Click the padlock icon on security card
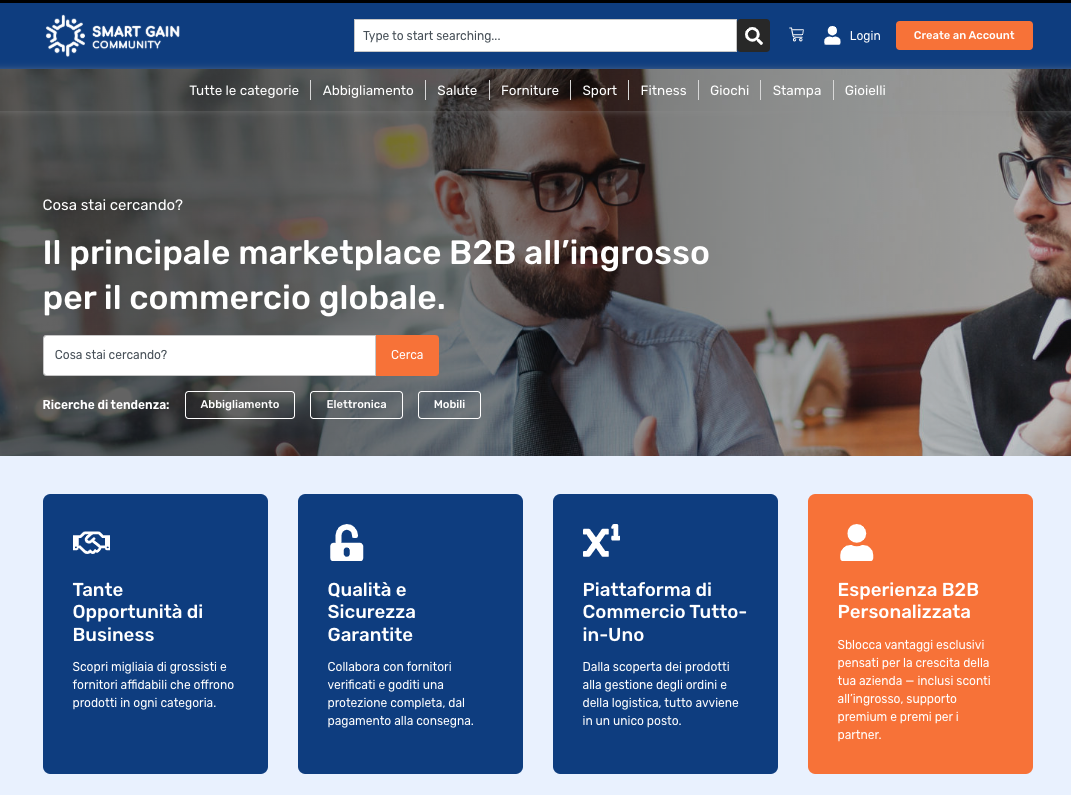This screenshot has width=1071, height=795. click(x=346, y=542)
